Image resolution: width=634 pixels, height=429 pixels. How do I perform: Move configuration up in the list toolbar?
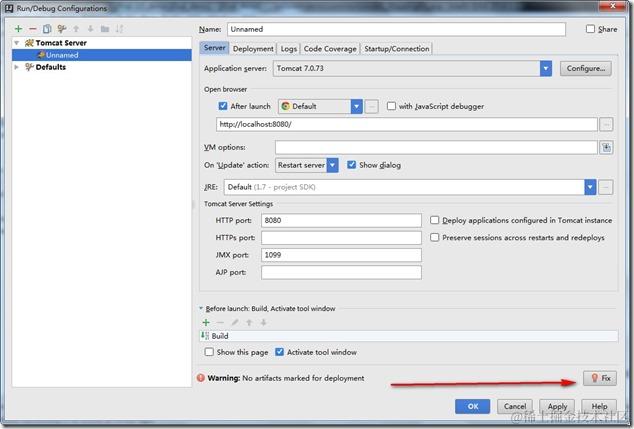click(x=76, y=29)
